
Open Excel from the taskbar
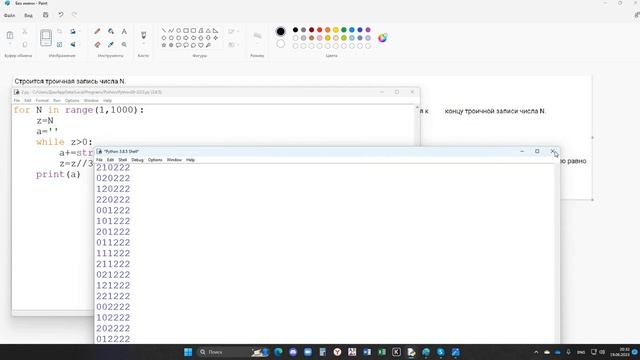point(382,352)
